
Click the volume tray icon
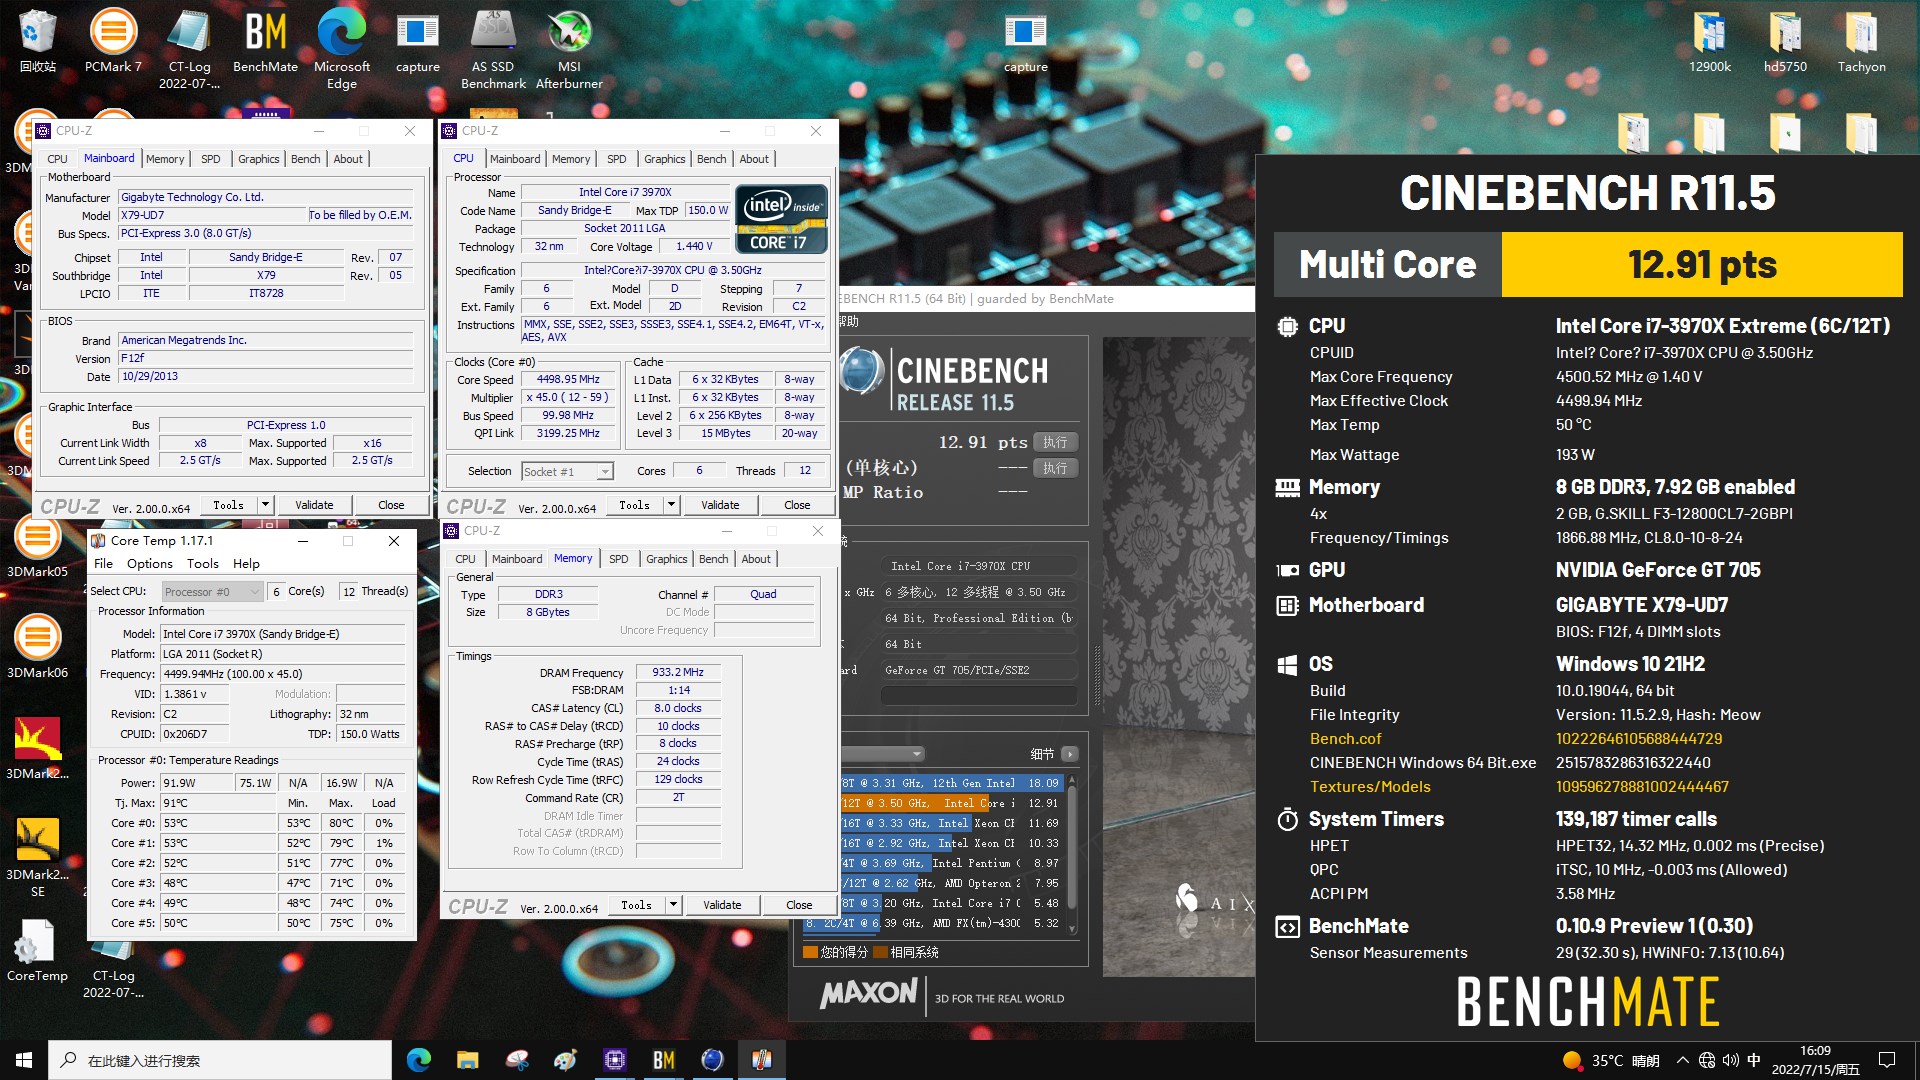[x=1731, y=1060]
